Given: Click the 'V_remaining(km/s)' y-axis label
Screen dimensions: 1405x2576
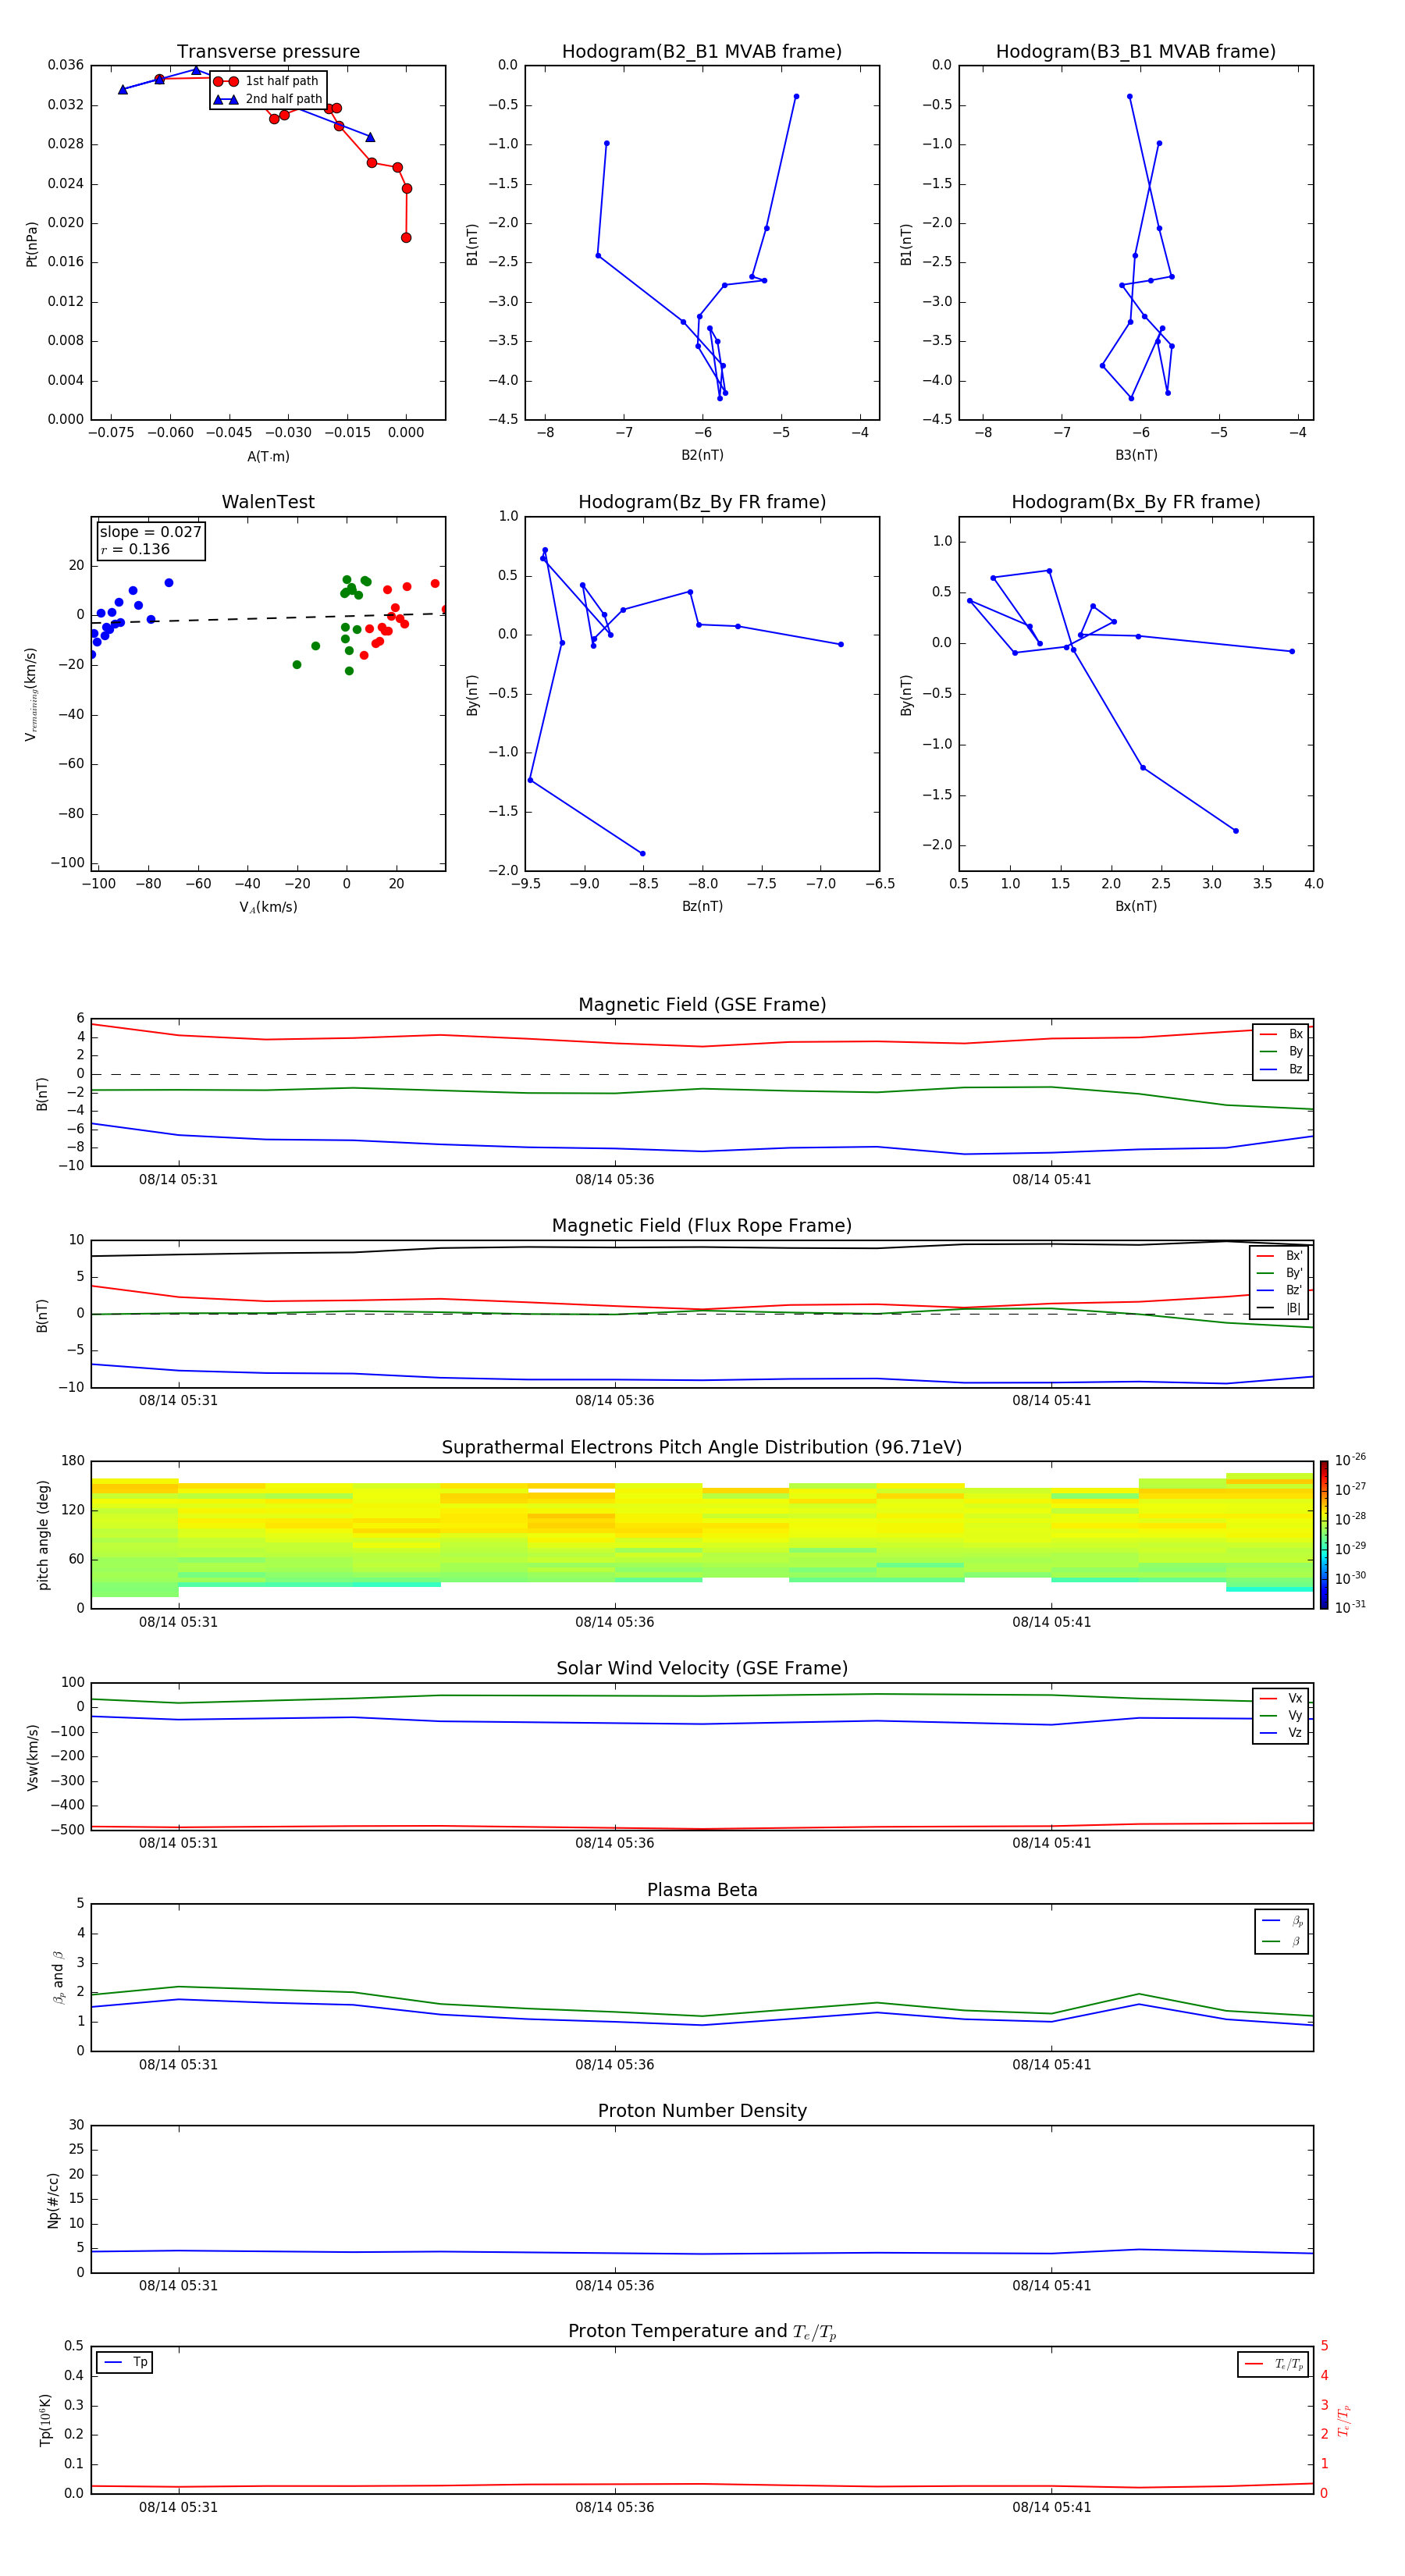Looking at the screenshot, I should click(32, 694).
